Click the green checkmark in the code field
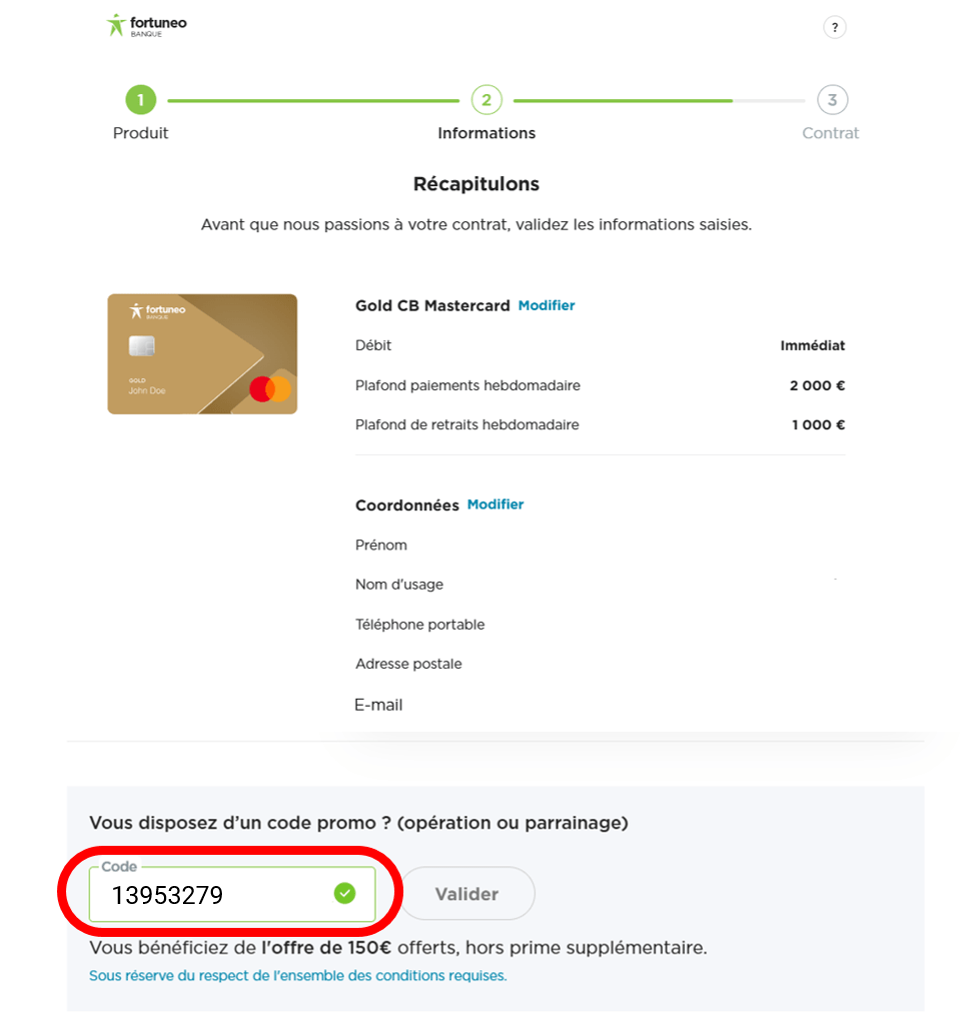962x1036 pixels. coord(345,893)
